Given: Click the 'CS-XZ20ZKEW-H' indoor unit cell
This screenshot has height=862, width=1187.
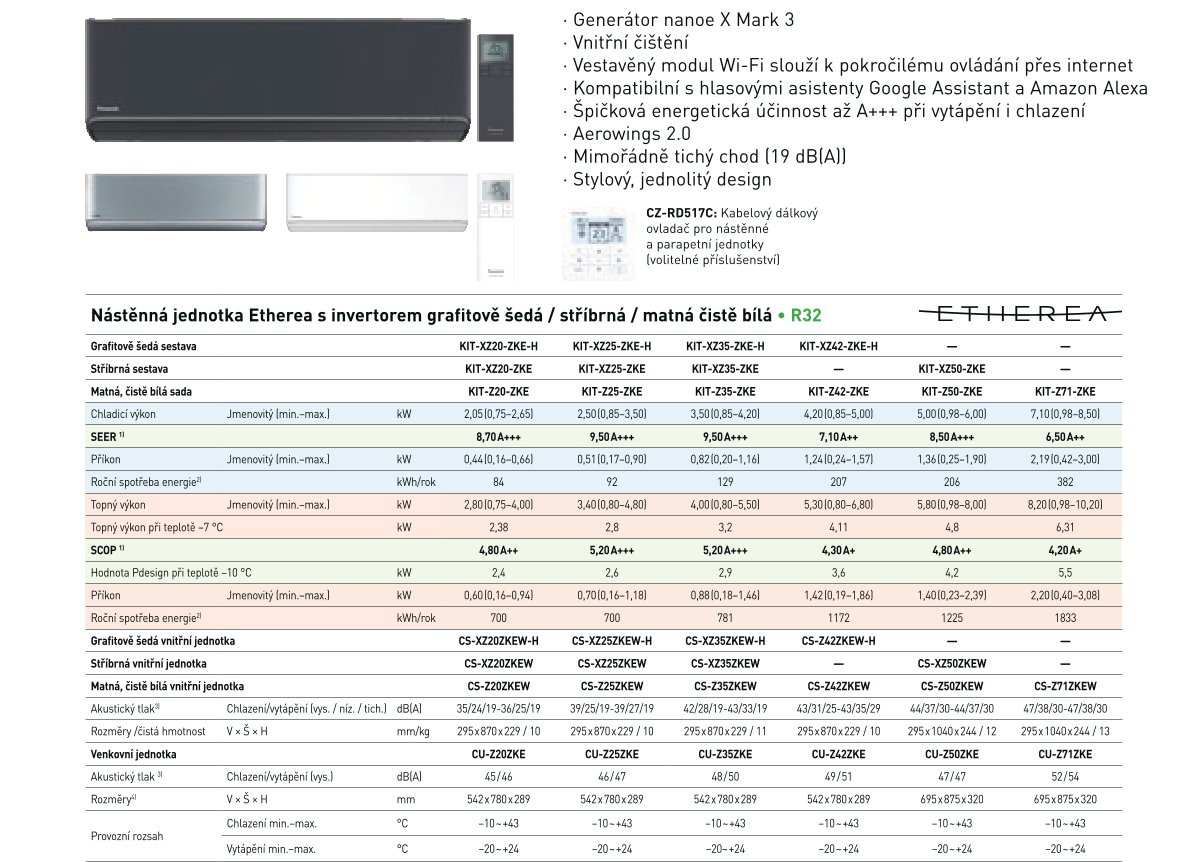Looking at the screenshot, I should click(498, 641).
